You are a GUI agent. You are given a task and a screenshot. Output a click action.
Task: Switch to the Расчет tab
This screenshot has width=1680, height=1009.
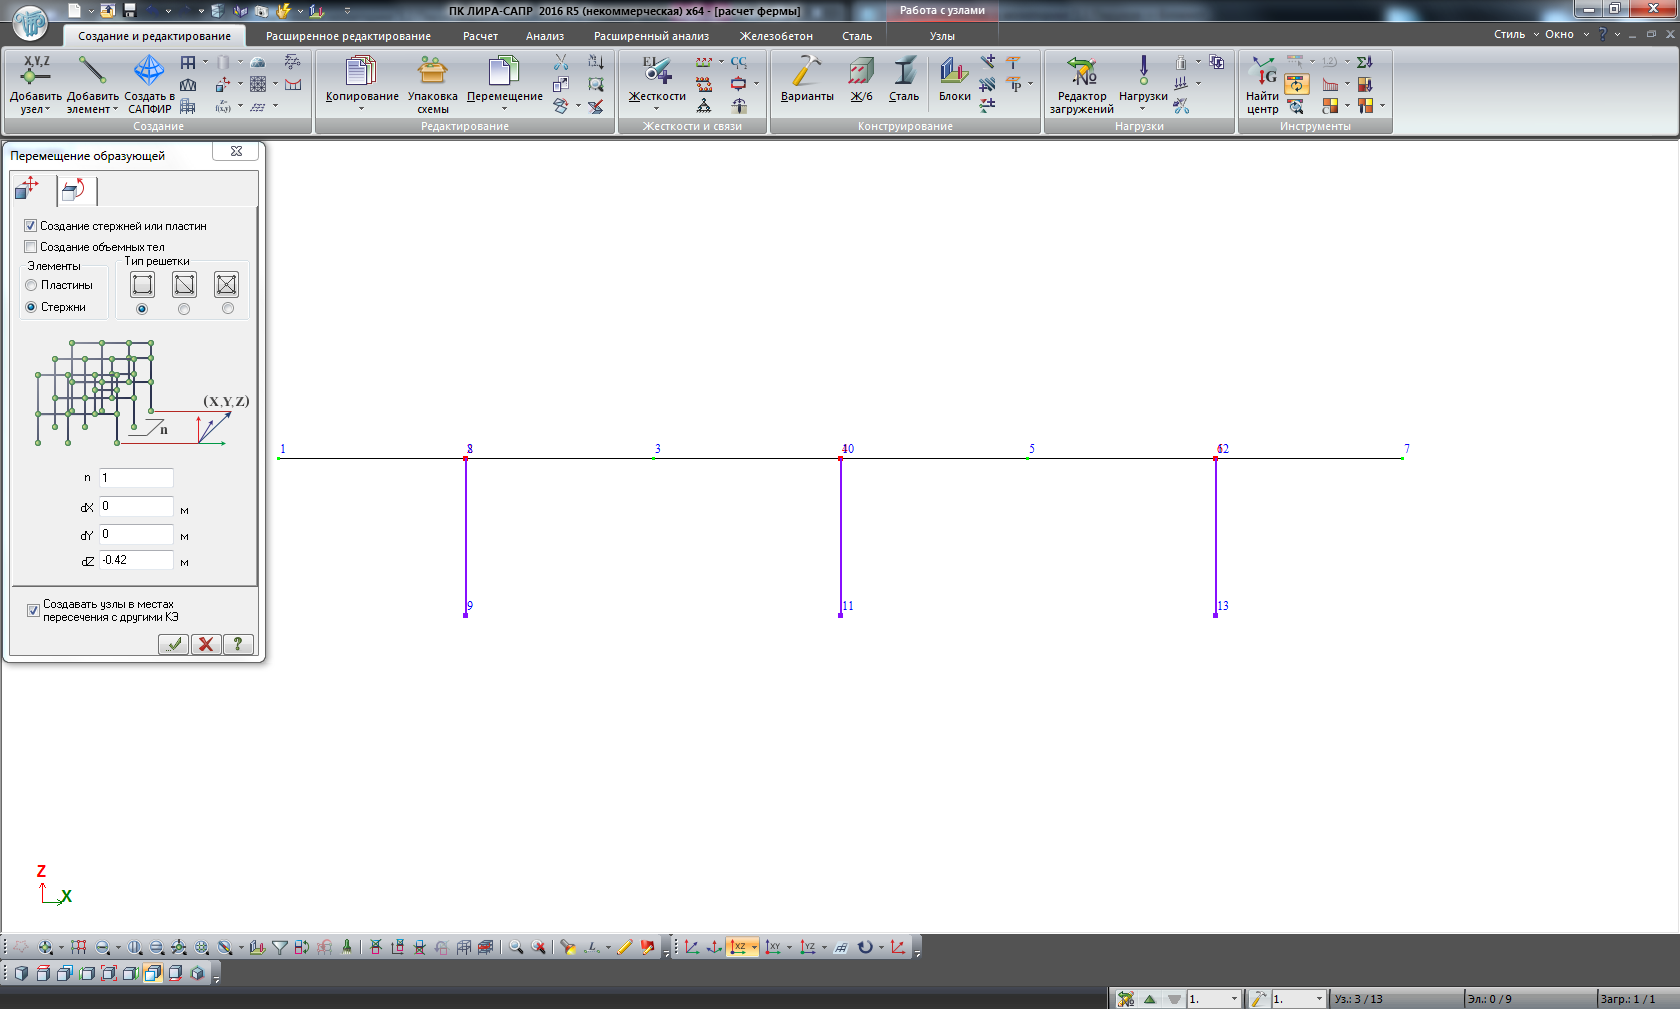point(480,36)
